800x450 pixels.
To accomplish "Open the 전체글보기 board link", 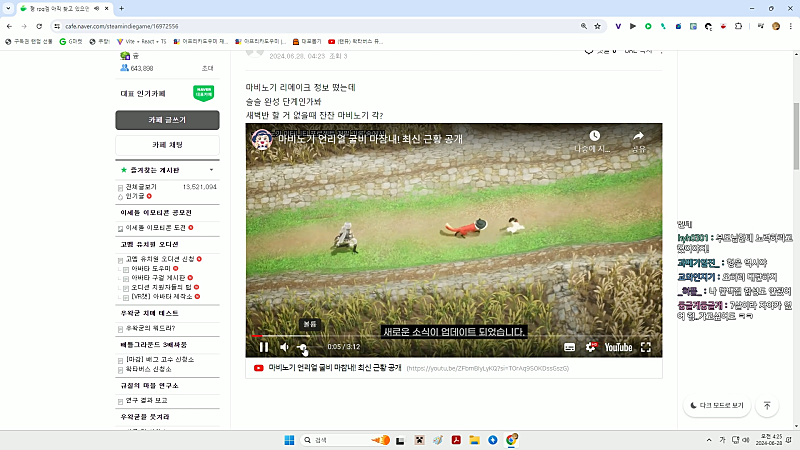I will pyautogui.click(x=141, y=187).
